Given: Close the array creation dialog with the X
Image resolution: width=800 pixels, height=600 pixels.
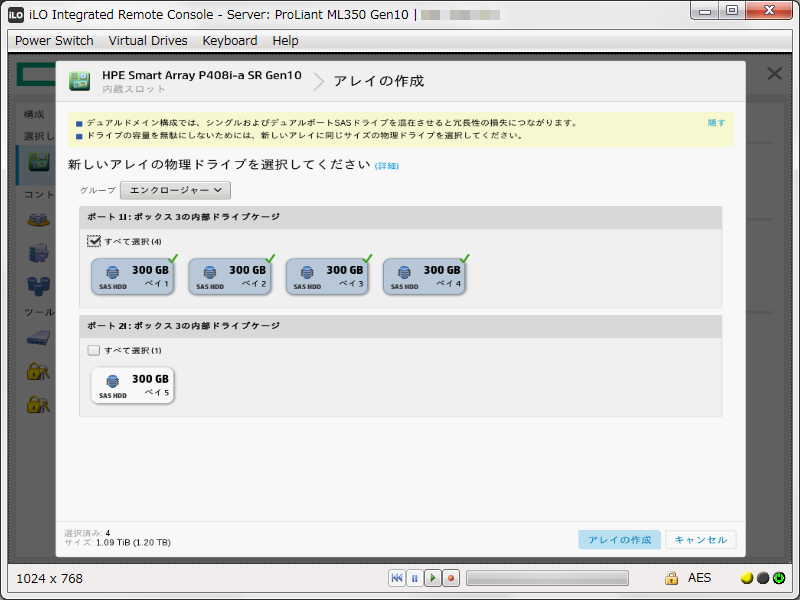Looking at the screenshot, I should pos(773,74).
